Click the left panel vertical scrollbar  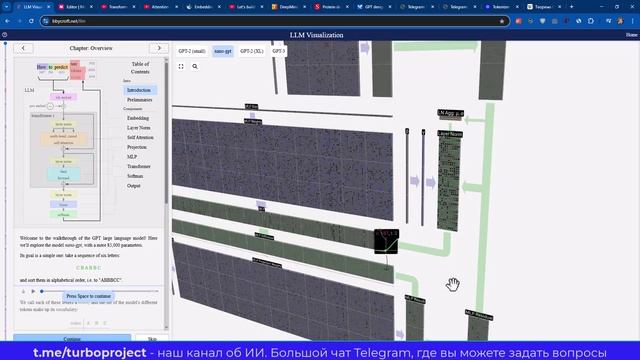(166, 133)
